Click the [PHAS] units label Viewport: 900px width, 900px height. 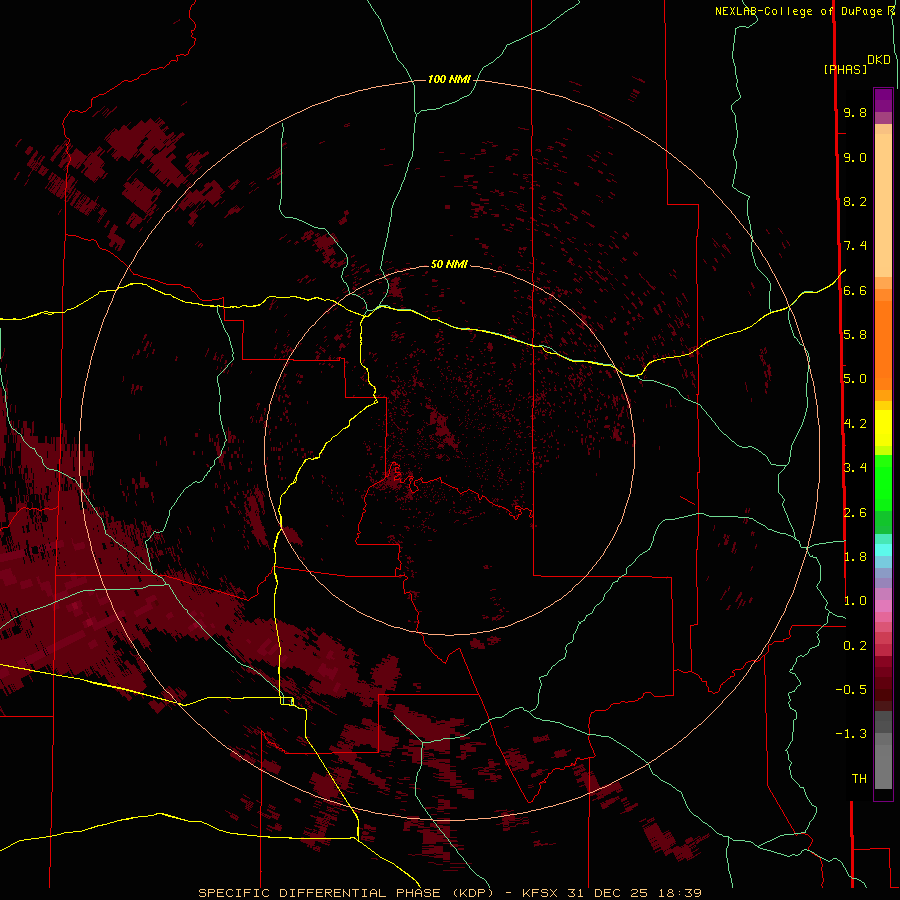pyautogui.click(x=845, y=69)
